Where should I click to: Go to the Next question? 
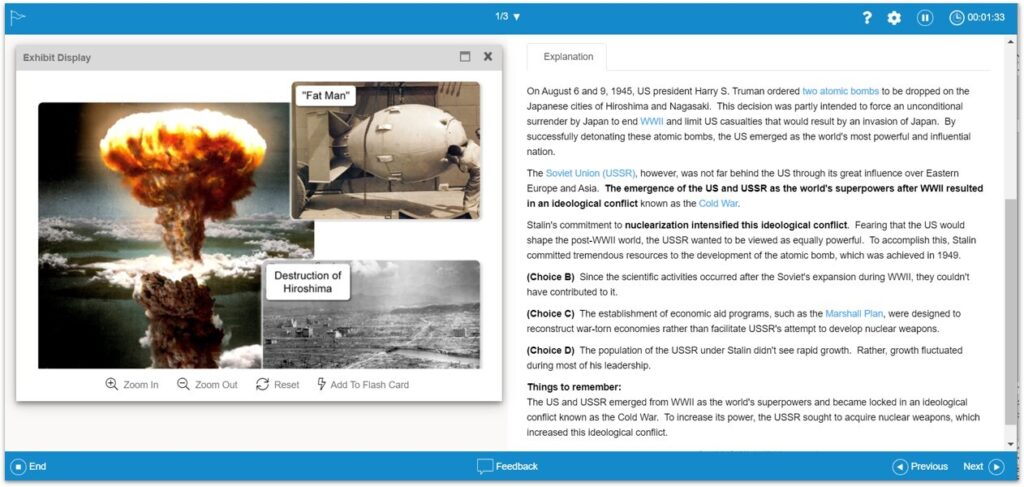point(983,466)
